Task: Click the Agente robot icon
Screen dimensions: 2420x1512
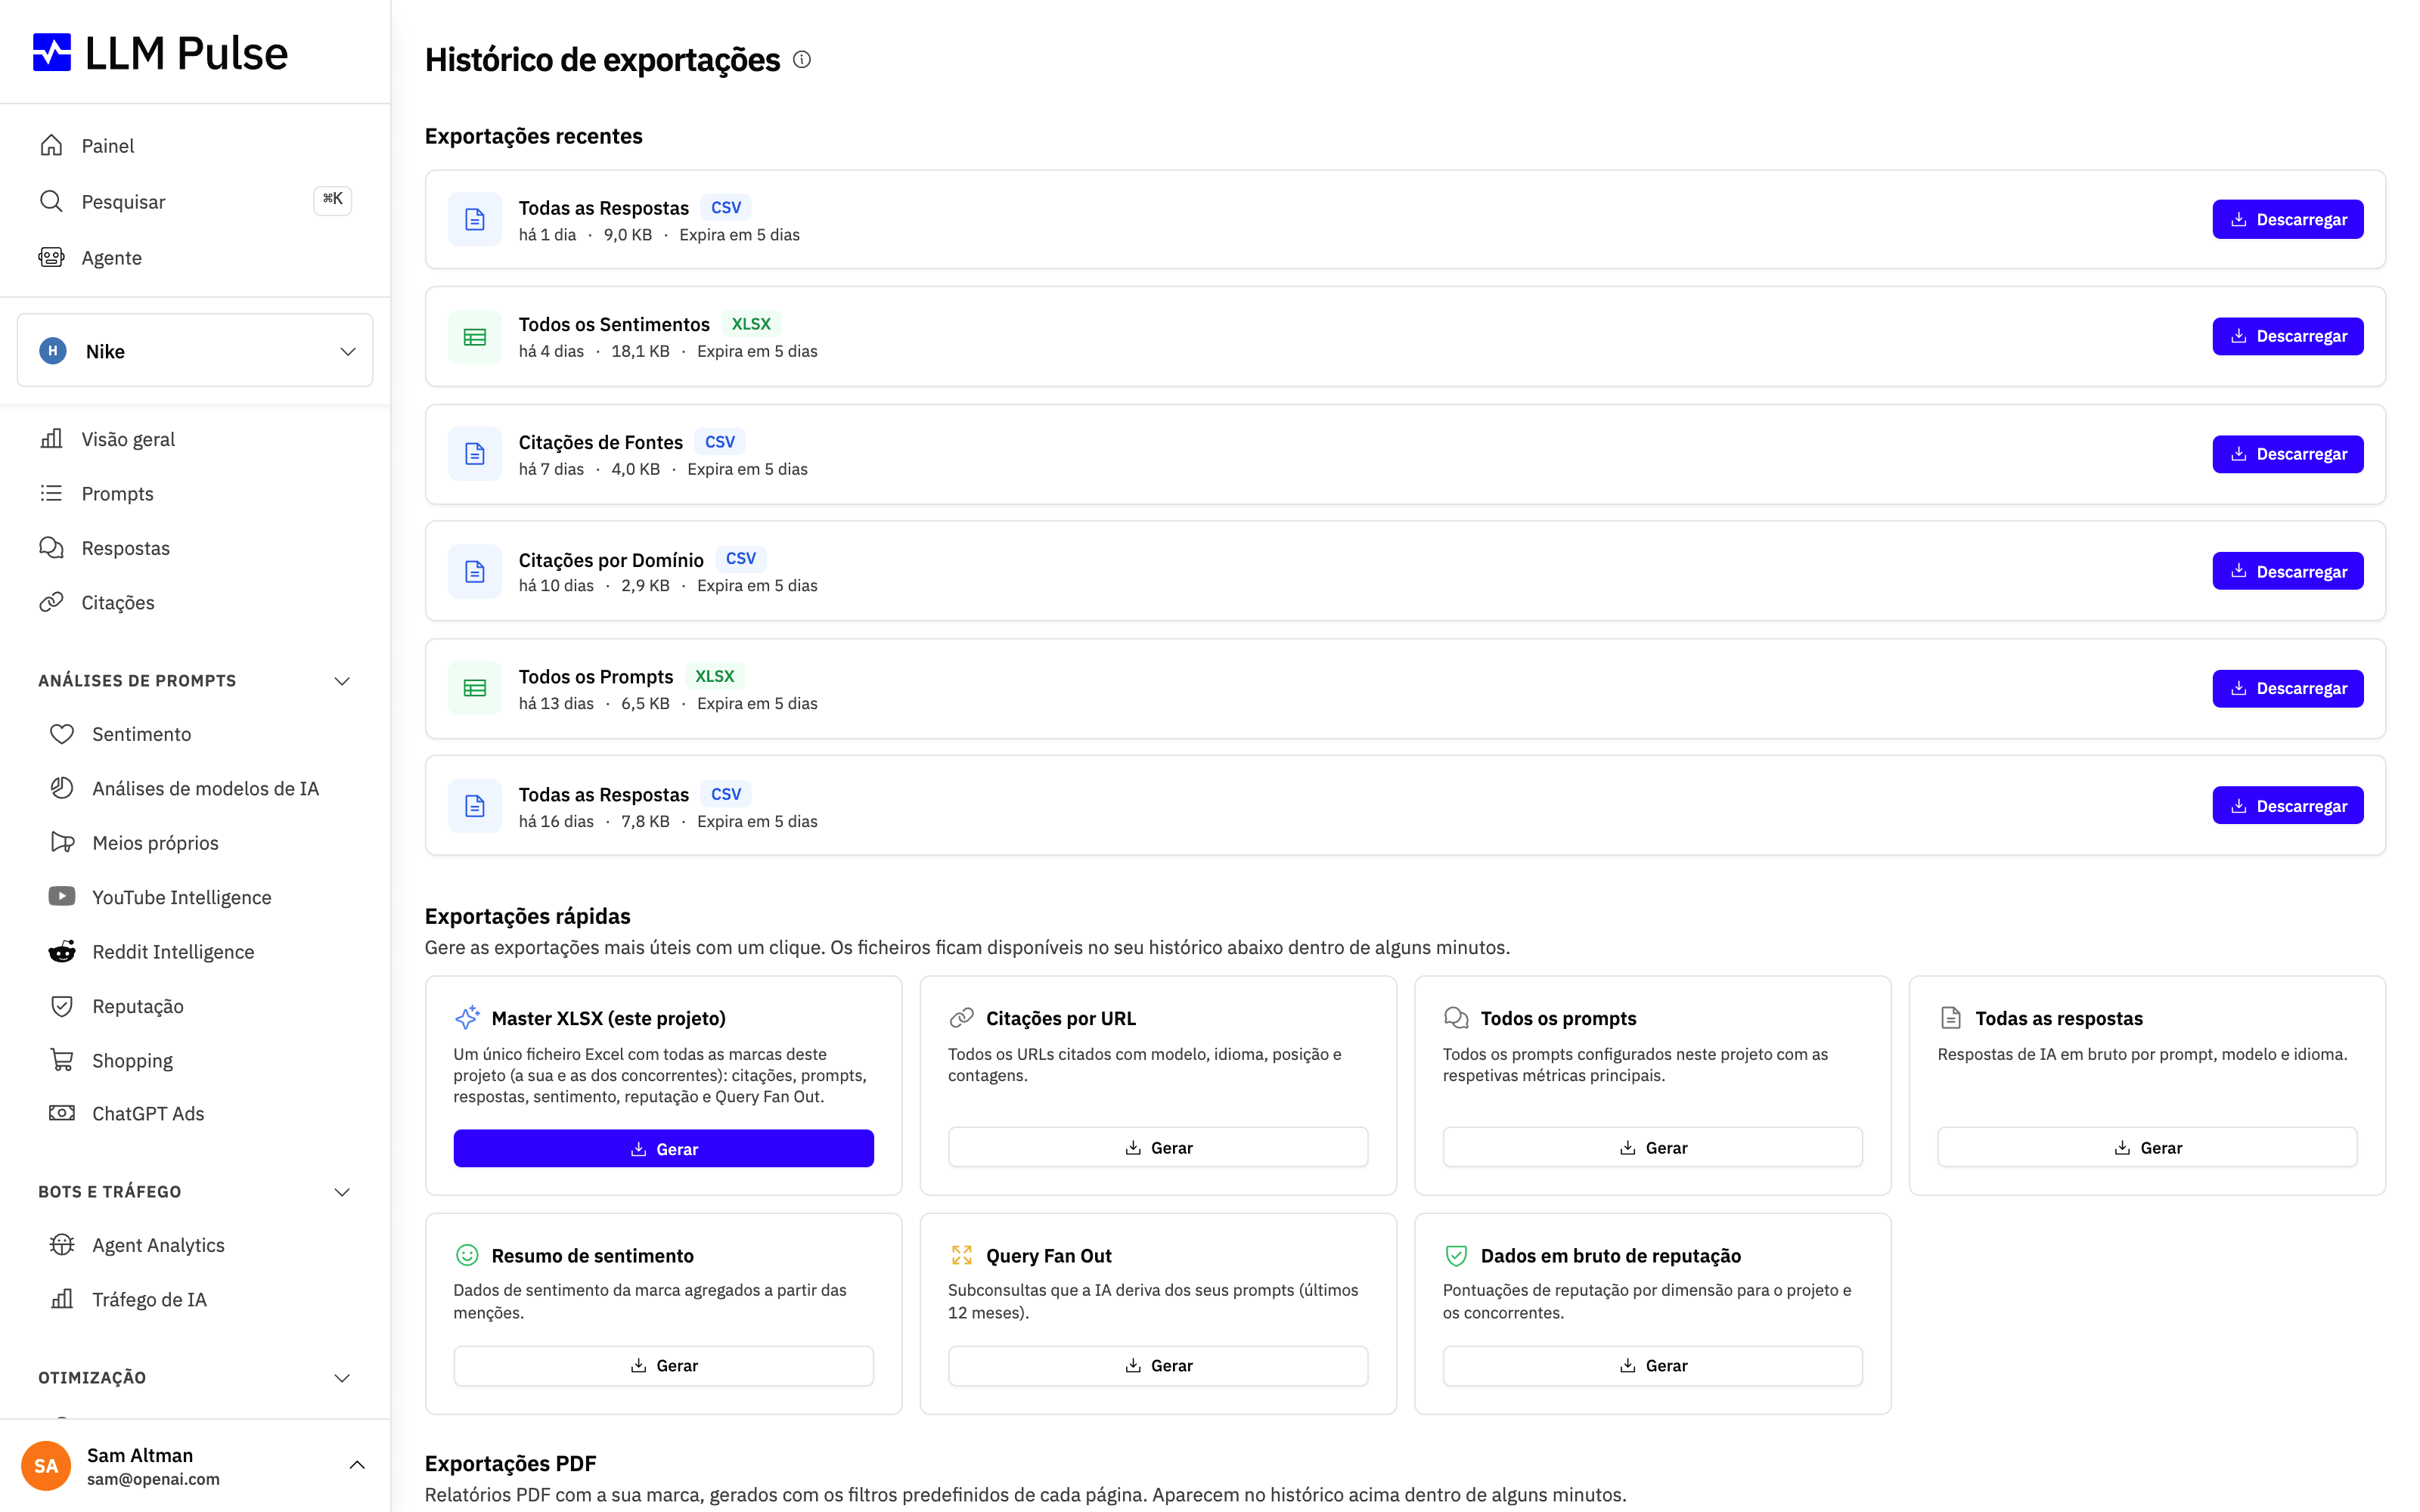Action: tap(52, 257)
